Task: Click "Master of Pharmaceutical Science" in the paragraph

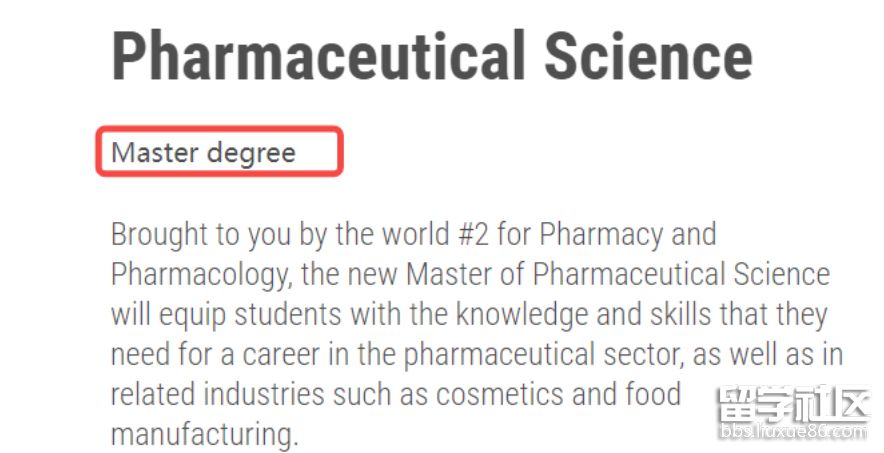Action: [x=618, y=274]
